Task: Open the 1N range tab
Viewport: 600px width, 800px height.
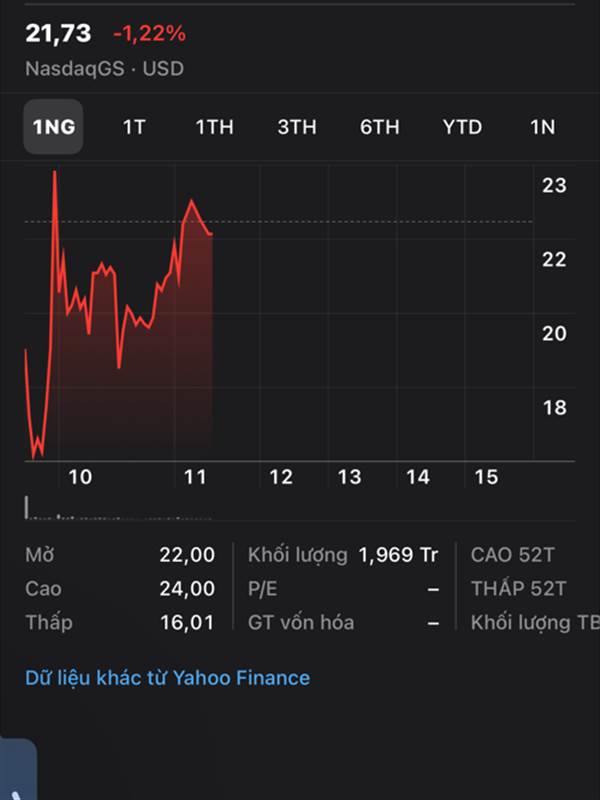Action: [x=542, y=127]
